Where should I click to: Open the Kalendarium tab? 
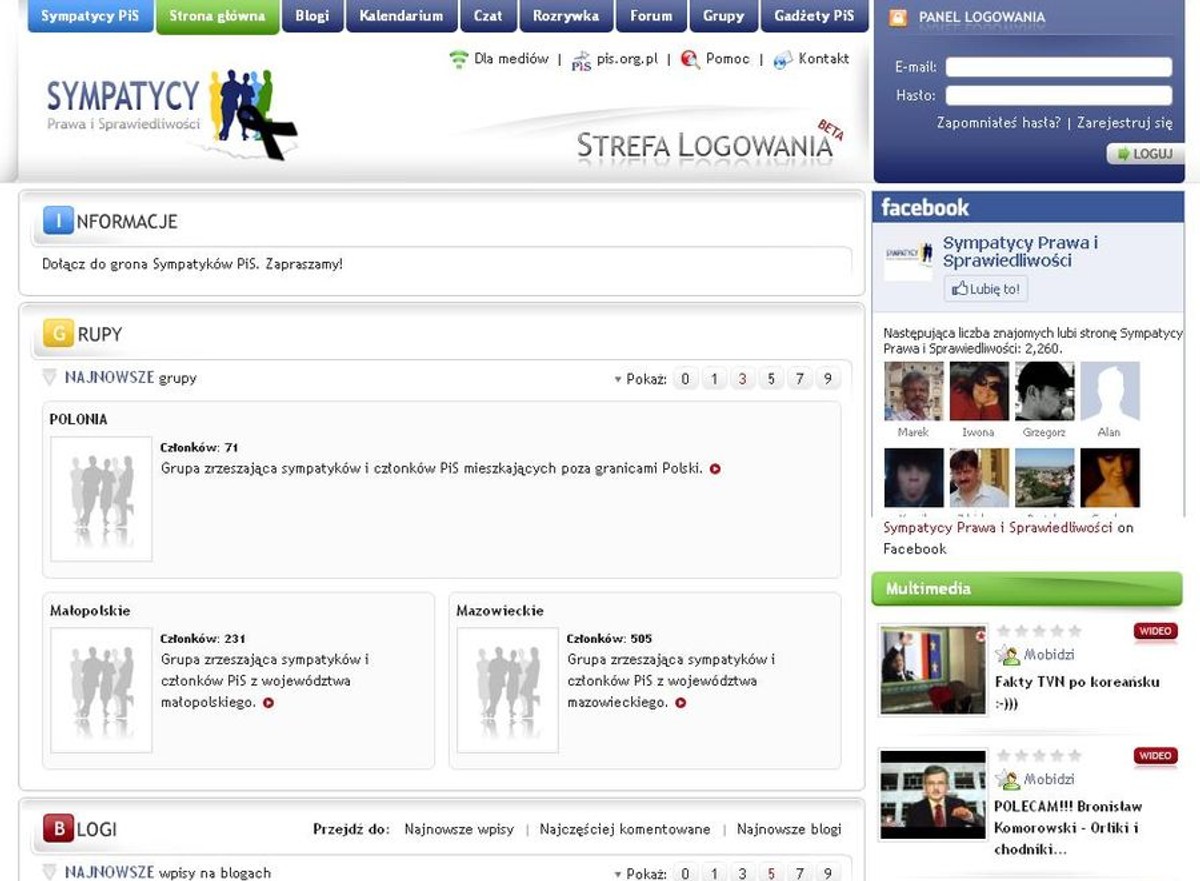point(401,16)
